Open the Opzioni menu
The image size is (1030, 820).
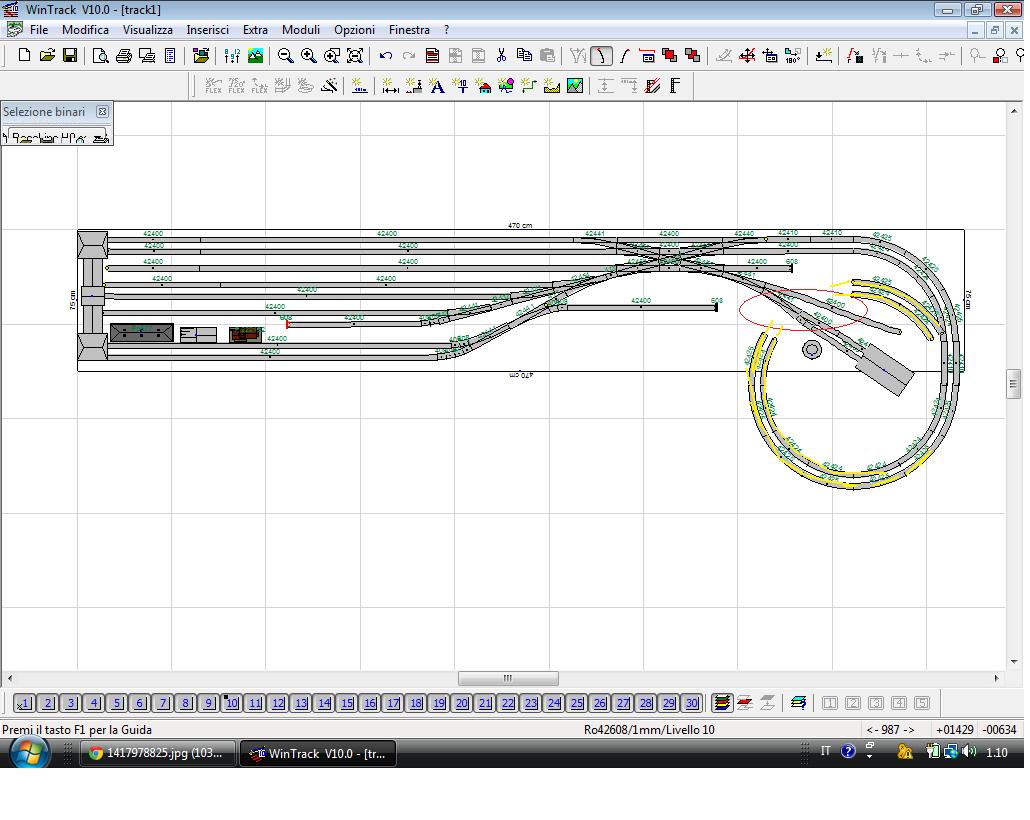(x=354, y=30)
